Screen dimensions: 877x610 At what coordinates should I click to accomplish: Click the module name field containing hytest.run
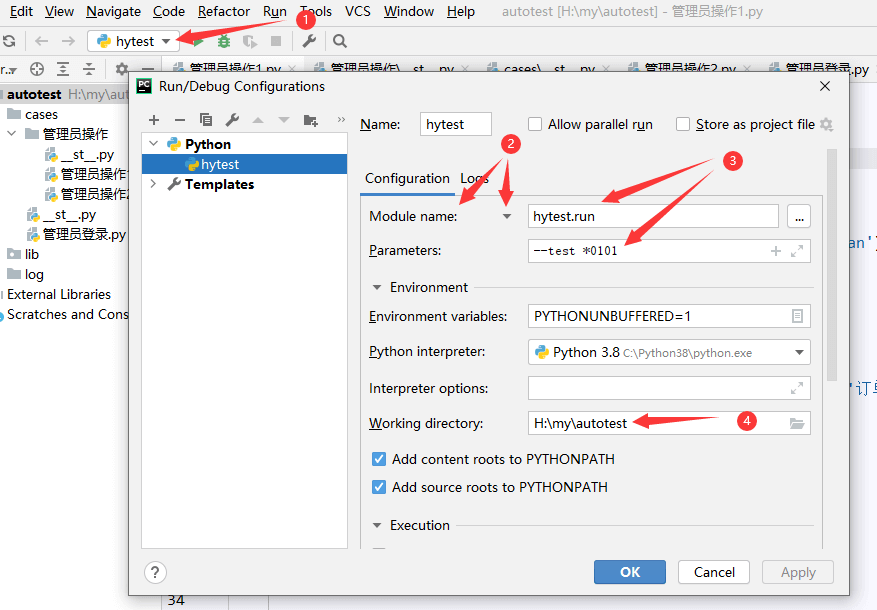(653, 216)
